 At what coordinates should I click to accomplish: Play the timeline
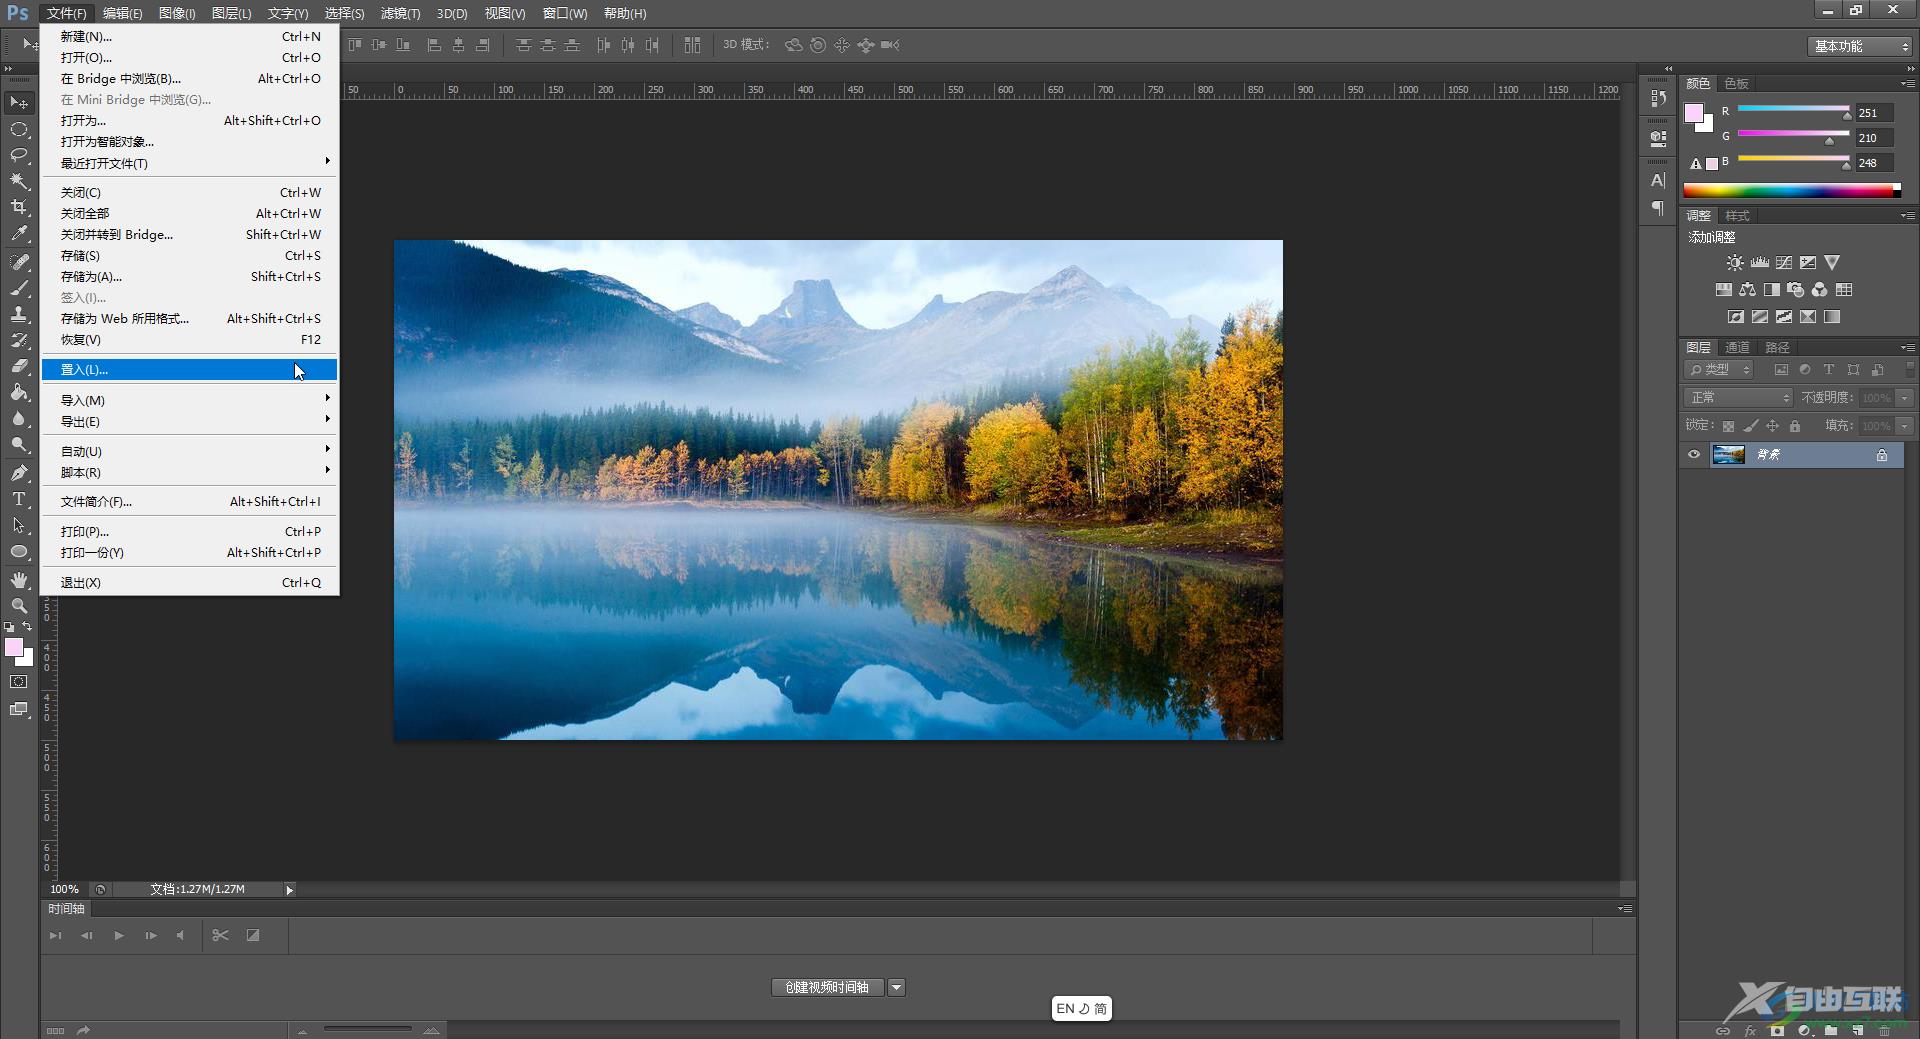tap(118, 936)
